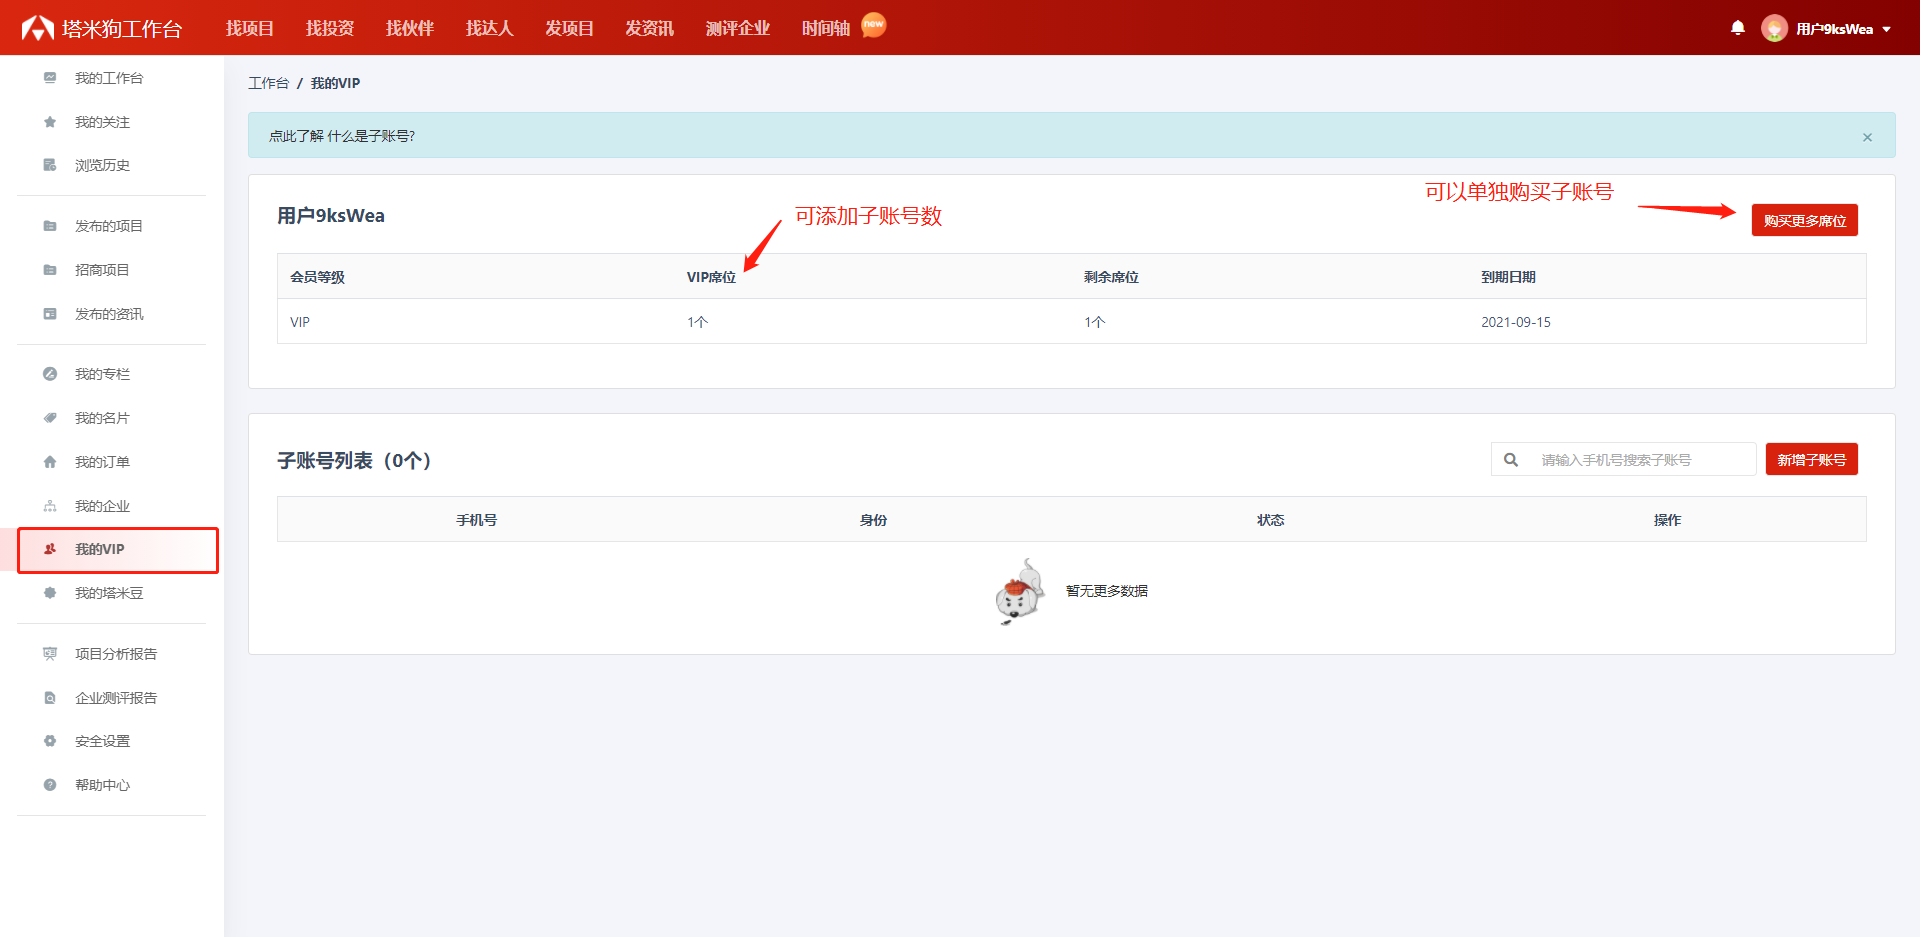1920x937 pixels.
Task: Open 找项目 in the top navigation
Action: coord(250,28)
